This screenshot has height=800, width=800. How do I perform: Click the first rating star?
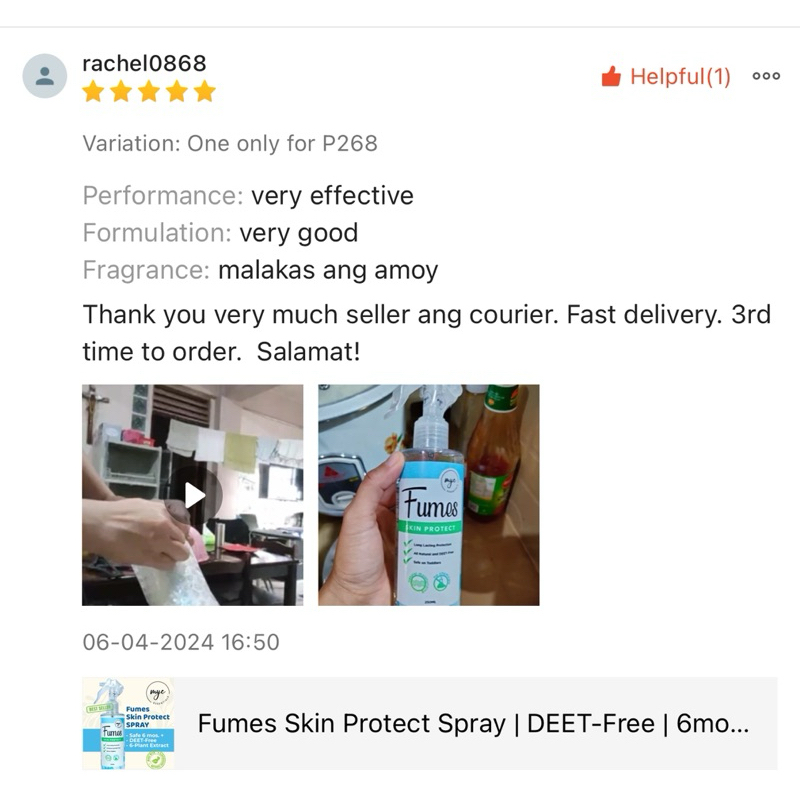point(93,91)
